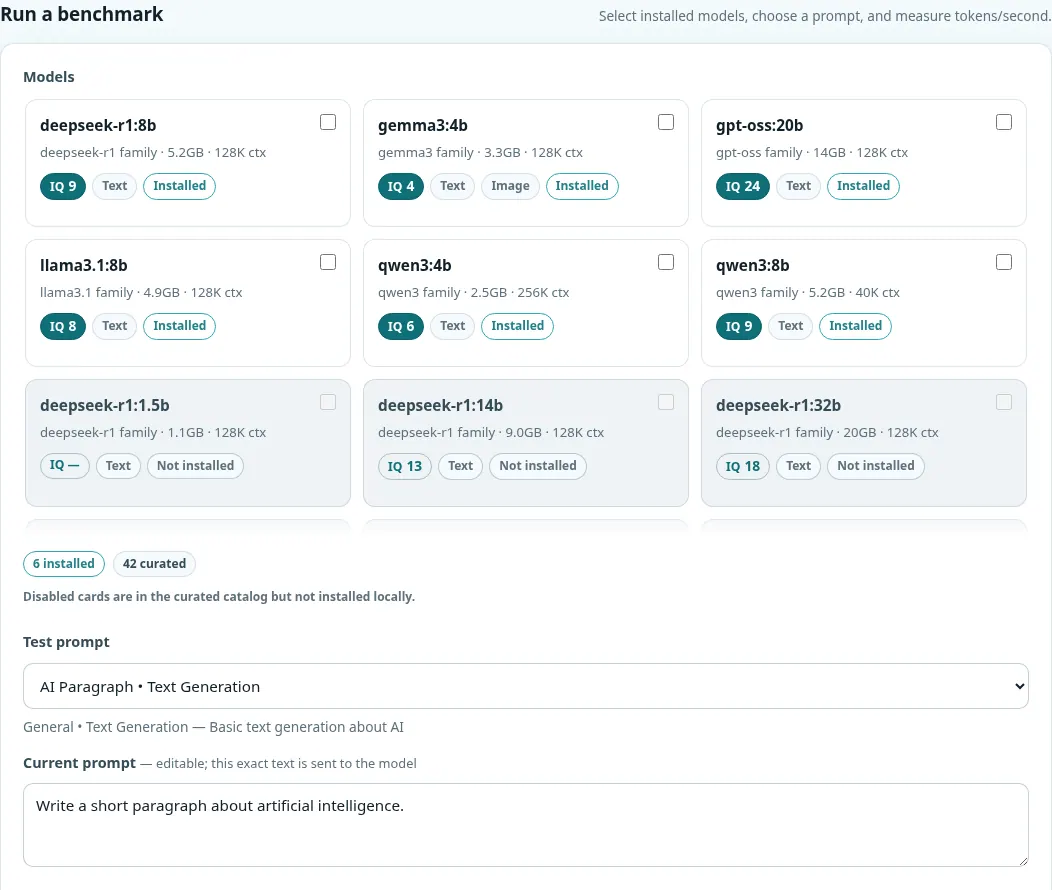Click the qwen3:4b model title
The height and width of the screenshot is (890, 1052).
[x=415, y=266]
